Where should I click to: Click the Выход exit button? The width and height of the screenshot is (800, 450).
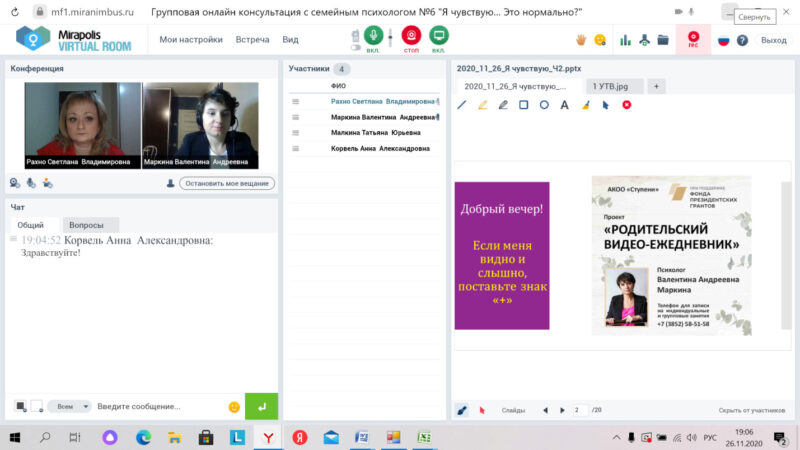point(773,40)
